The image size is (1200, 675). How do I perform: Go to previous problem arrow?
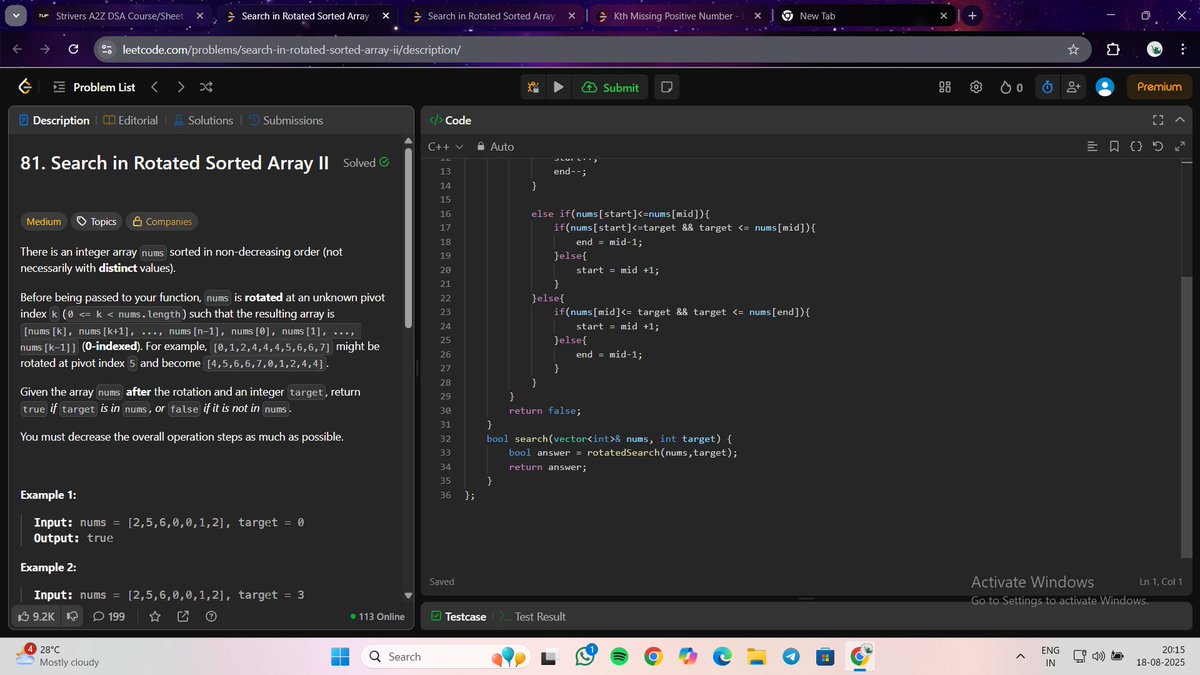pos(156,88)
